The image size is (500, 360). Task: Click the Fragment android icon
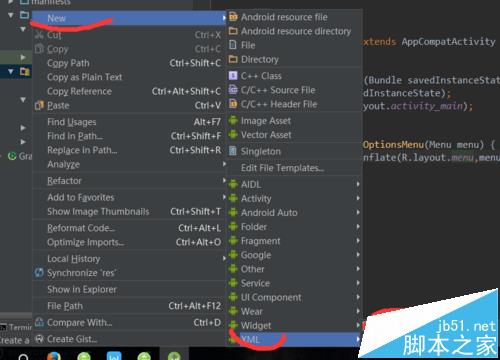pos(233,241)
